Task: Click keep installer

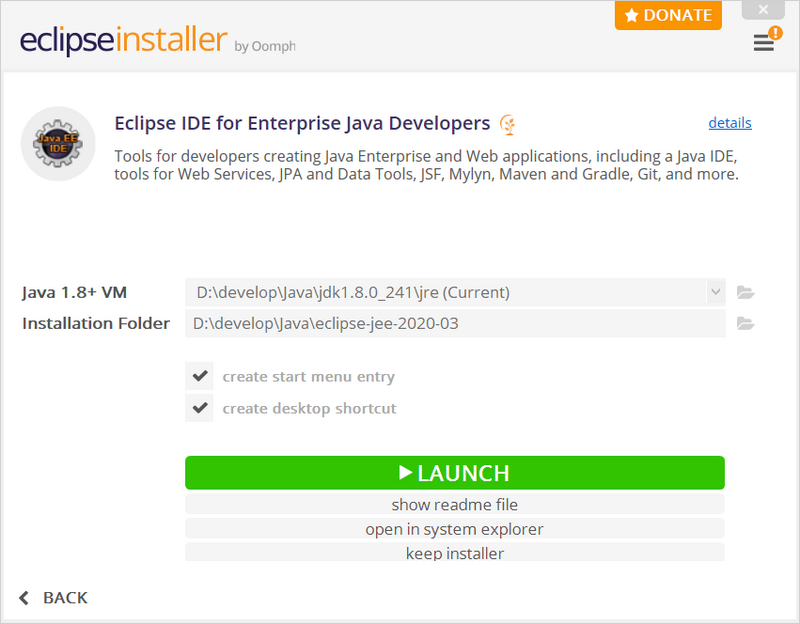Action: point(455,553)
